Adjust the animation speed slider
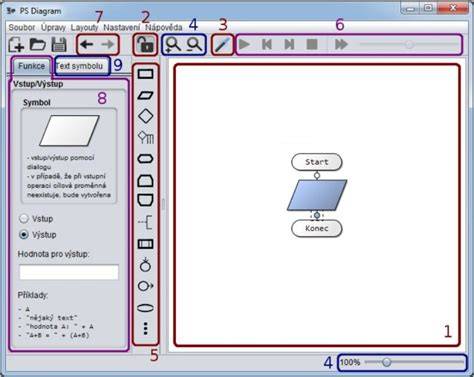Image resolution: width=474 pixels, height=377 pixels. coord(408,44)
